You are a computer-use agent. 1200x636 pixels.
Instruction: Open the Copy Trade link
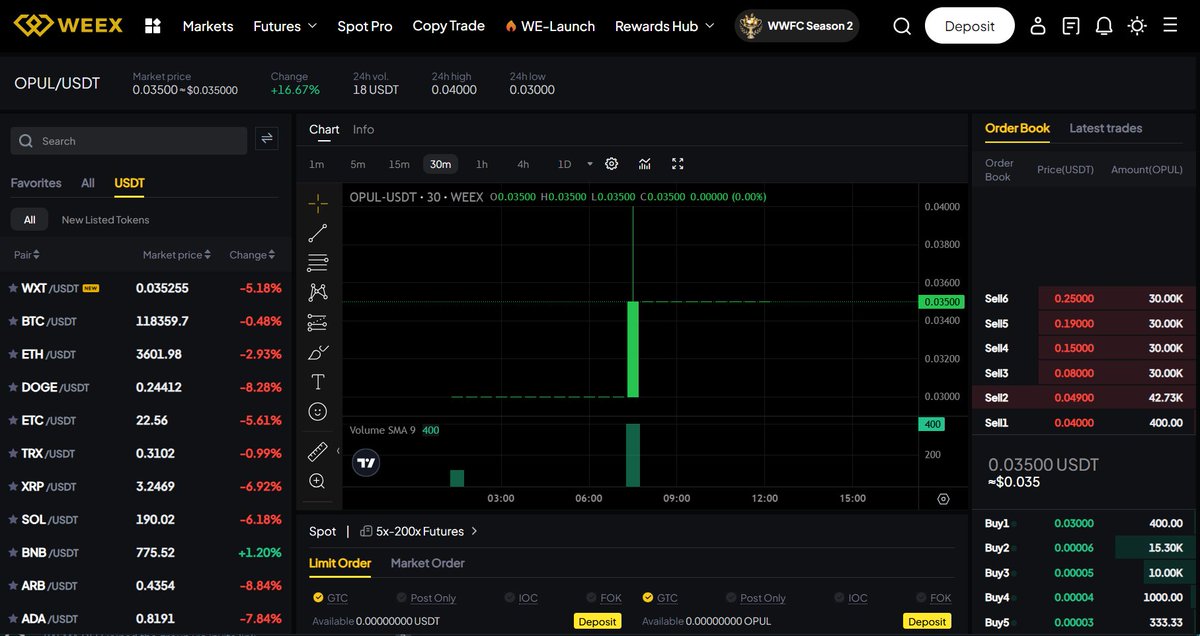(x=449, y=26)
